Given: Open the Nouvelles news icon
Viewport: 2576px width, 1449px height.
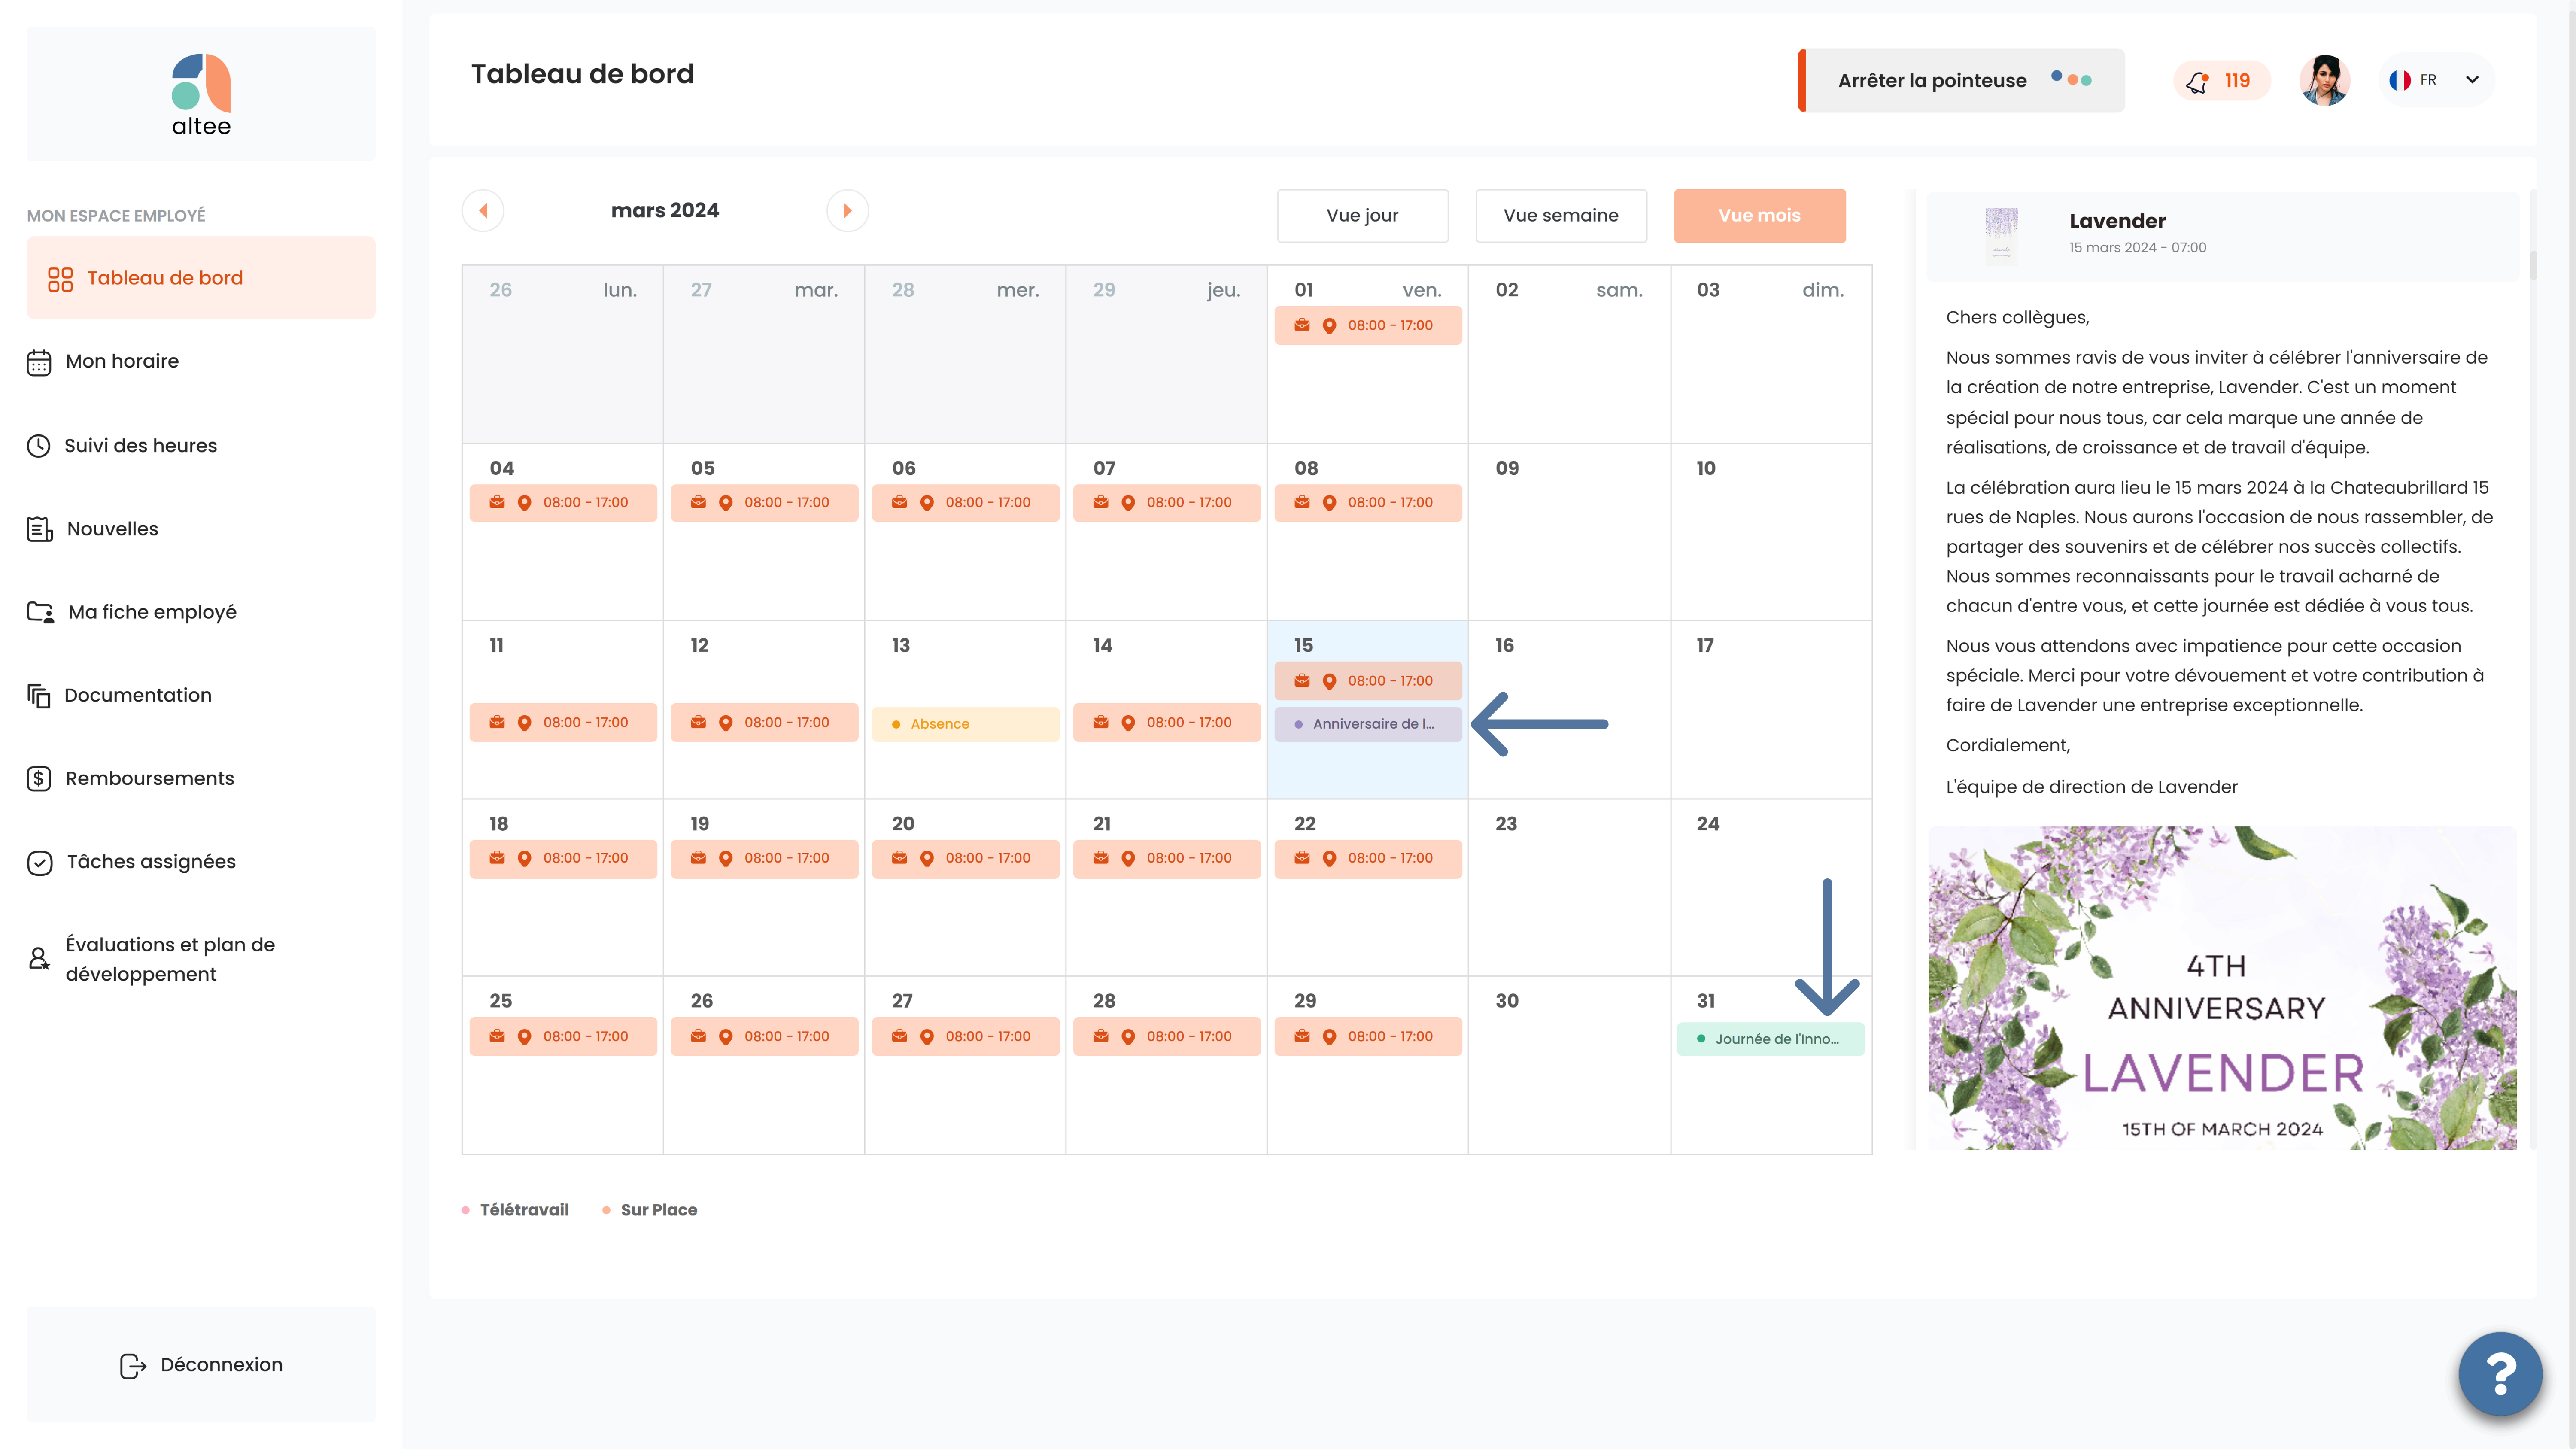Looking at the screenshot, I should click(39, 529).
